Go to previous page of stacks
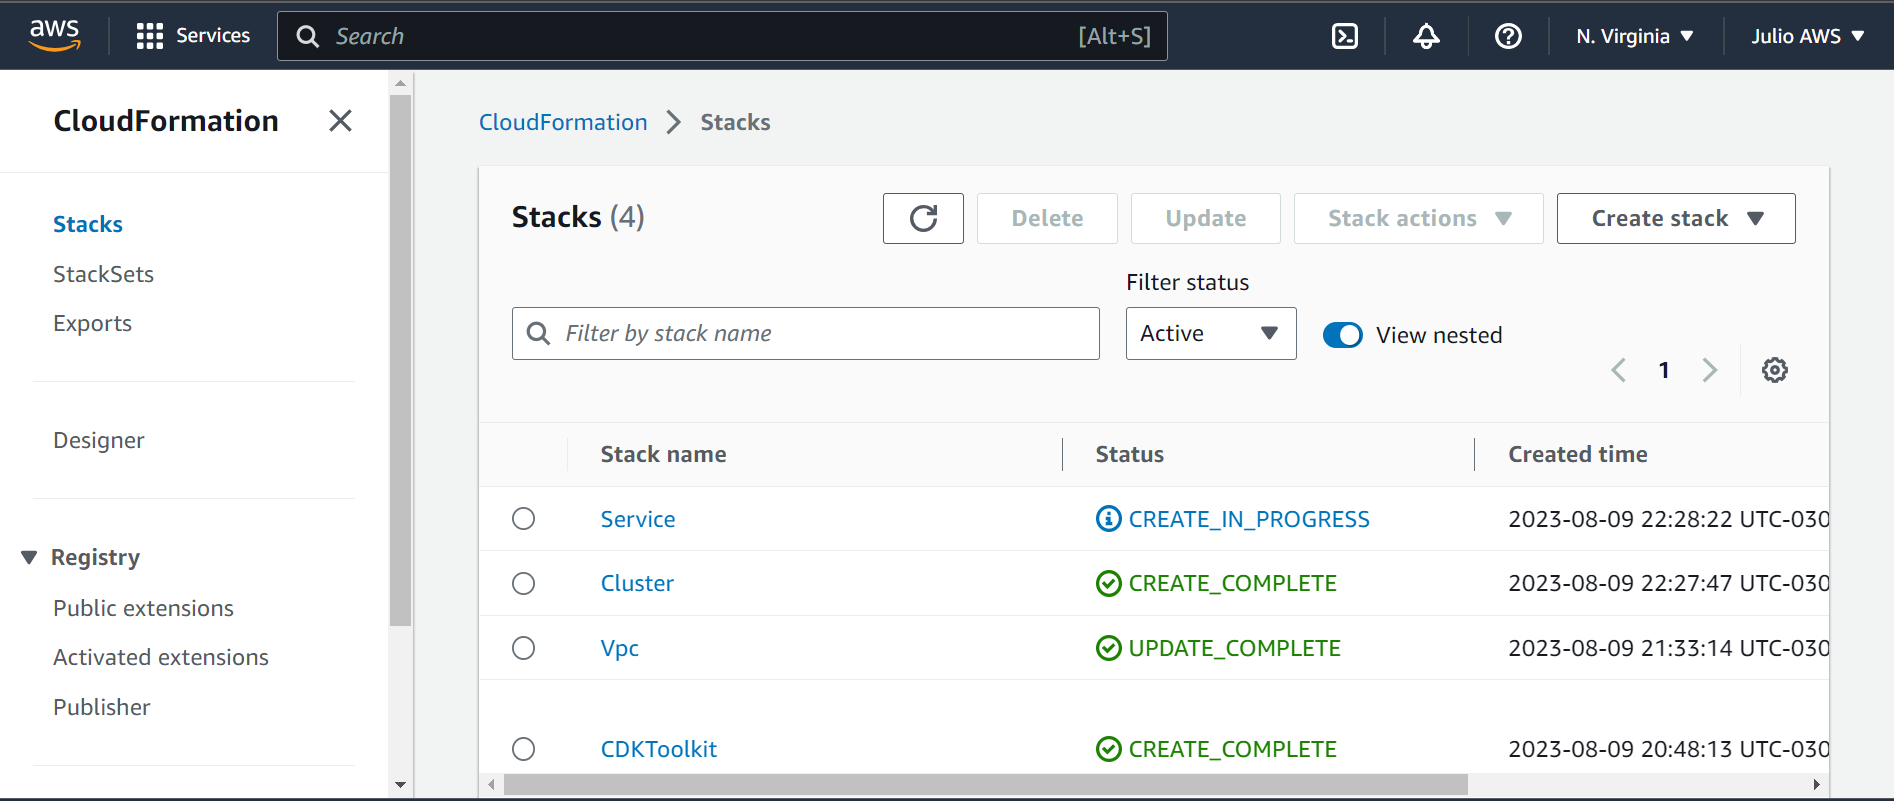 [x=1619, y=370]
